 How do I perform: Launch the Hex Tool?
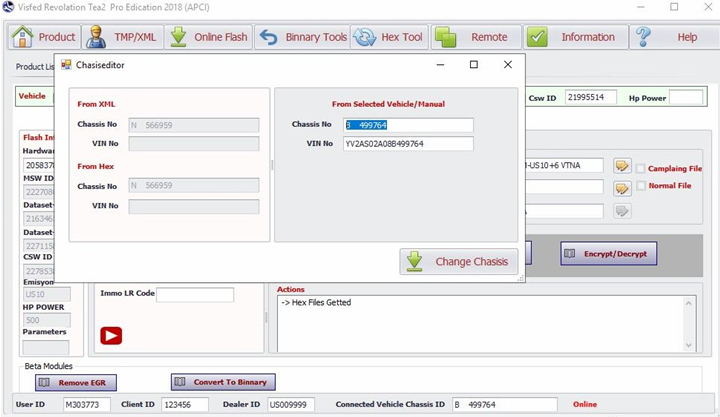click(389, 37)
